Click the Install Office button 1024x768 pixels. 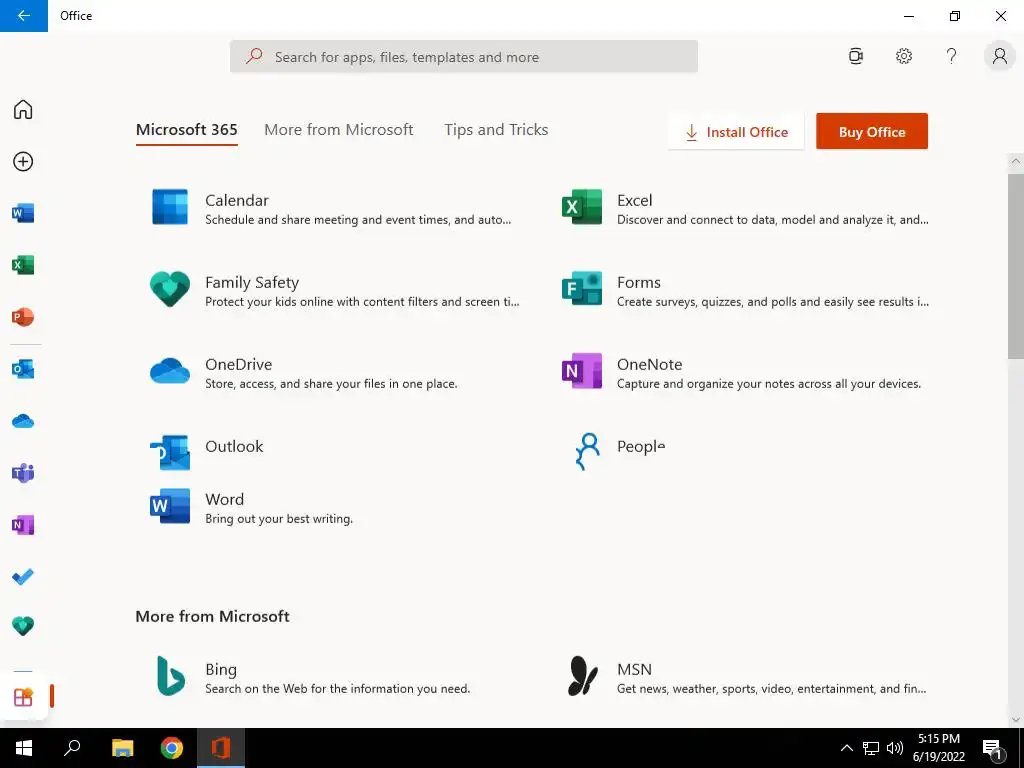[736, 131]
